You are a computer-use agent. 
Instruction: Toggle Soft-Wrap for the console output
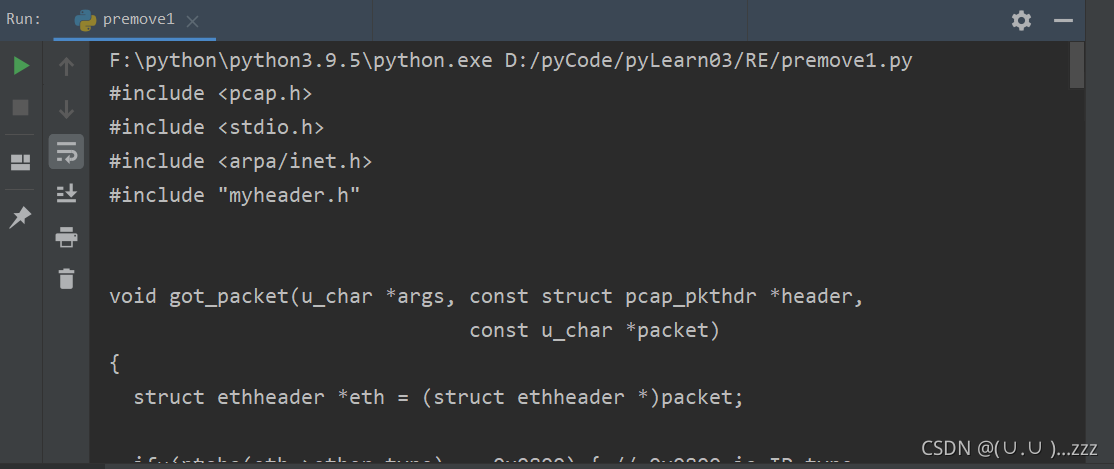click(67, 152)
